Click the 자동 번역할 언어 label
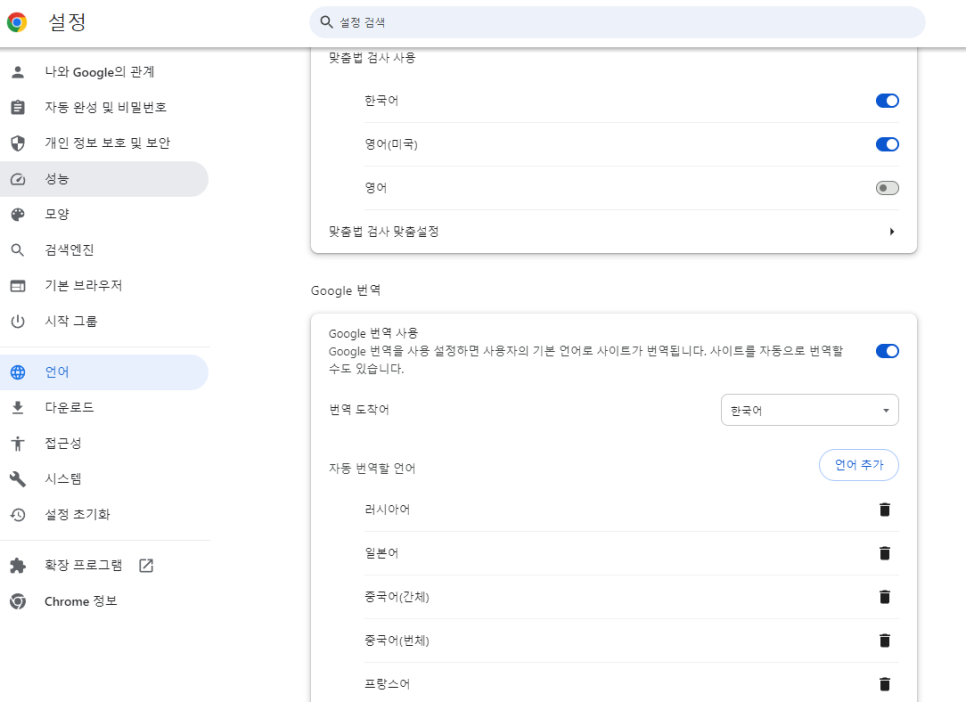Image resolution: width=966 pixels, height=702 pixels. (372, 468)
